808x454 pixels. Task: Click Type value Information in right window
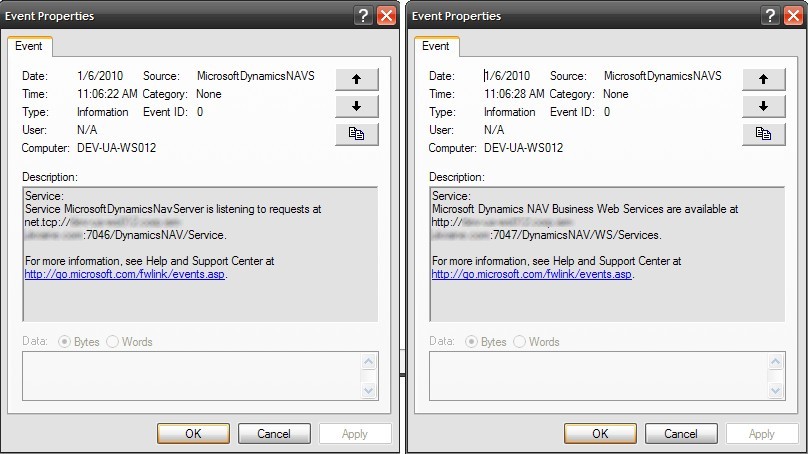coord(510,112)
